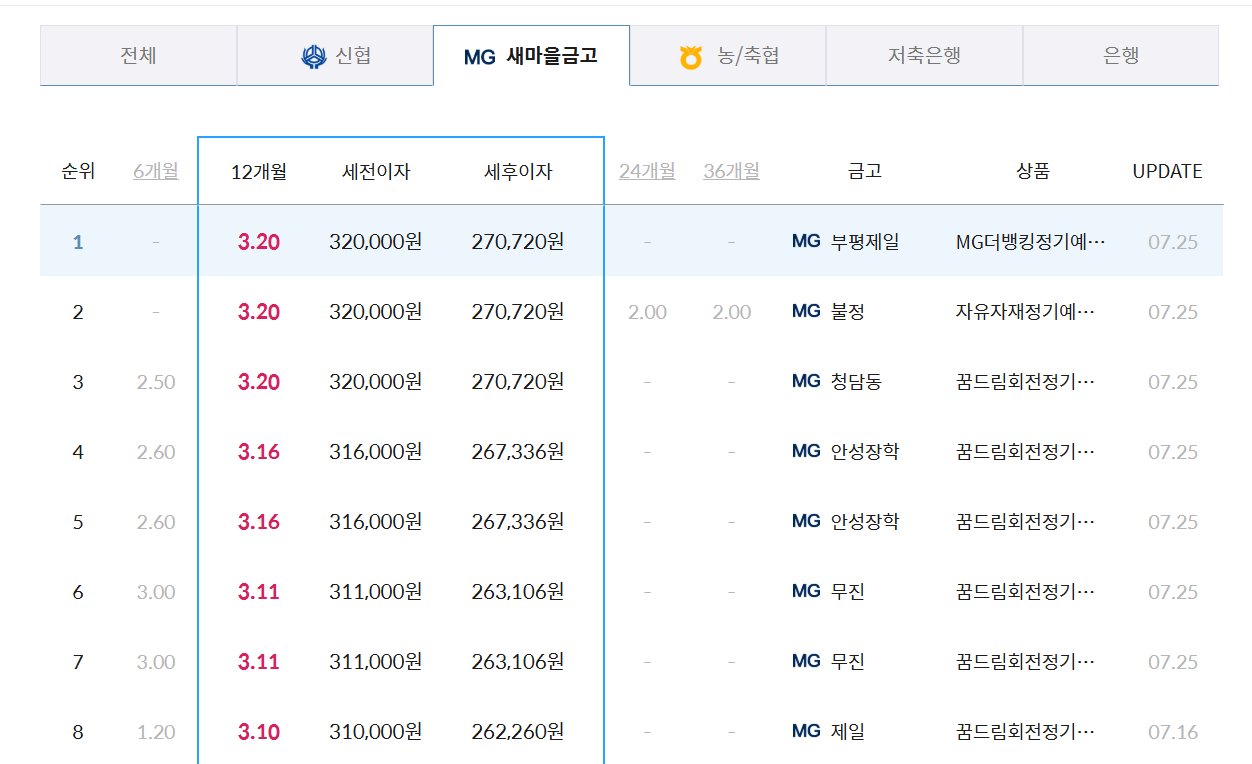
Task: Click the 불정 bank name
Action: (x=848, y=312)
